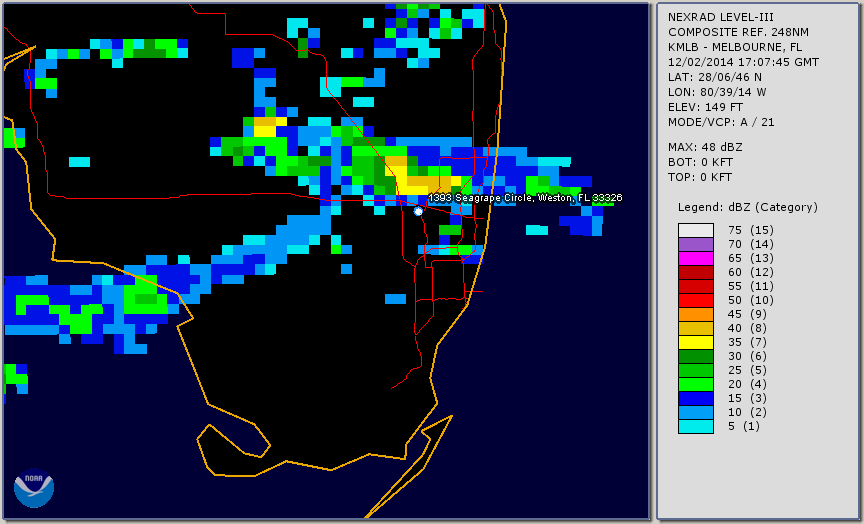Click the white location marker dot at Weston

[418, 211]
